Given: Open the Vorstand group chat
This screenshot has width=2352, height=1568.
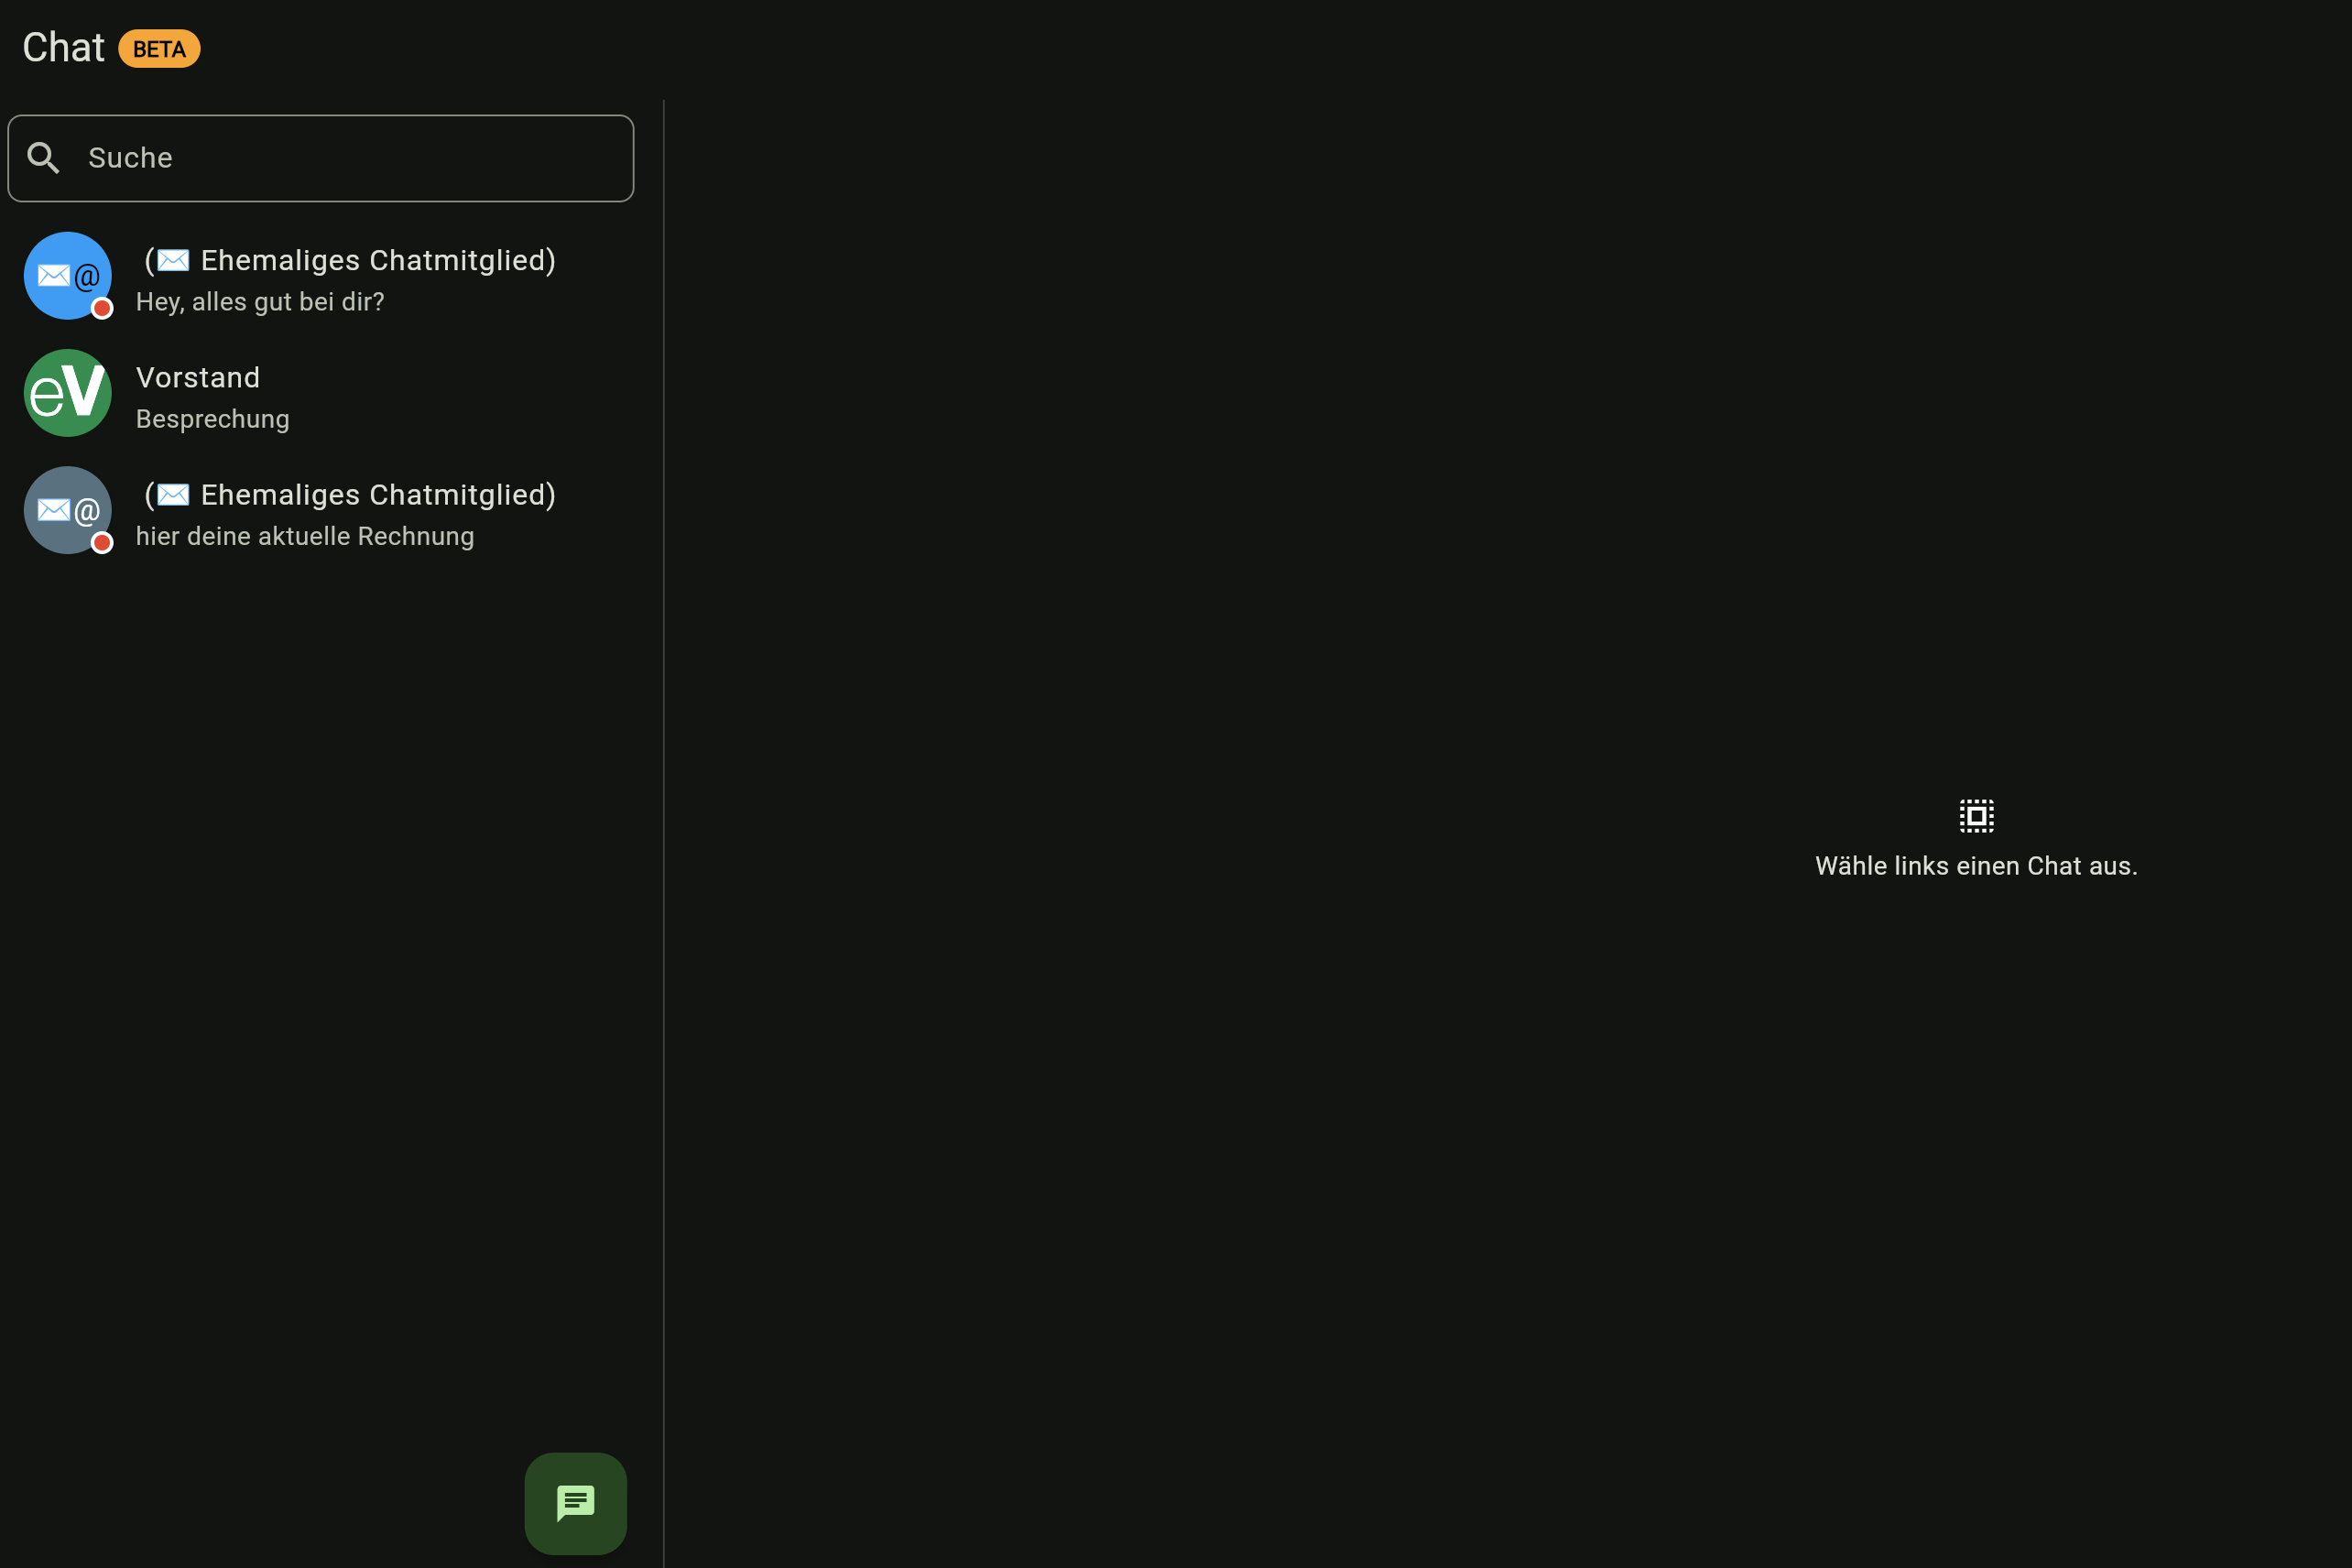Looking at the screenshot, I should point(198,378).
